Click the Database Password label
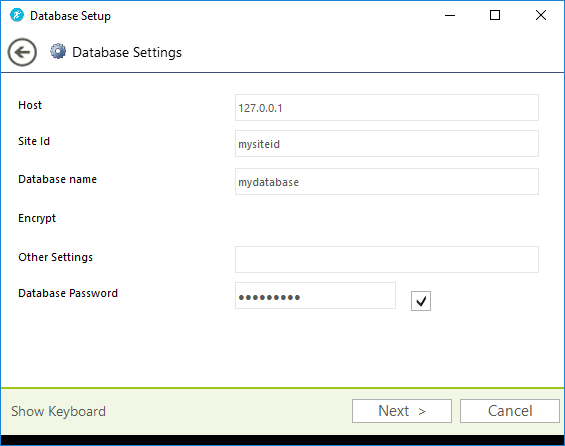This screenshot has height=446, width=565. click(68, 293)
